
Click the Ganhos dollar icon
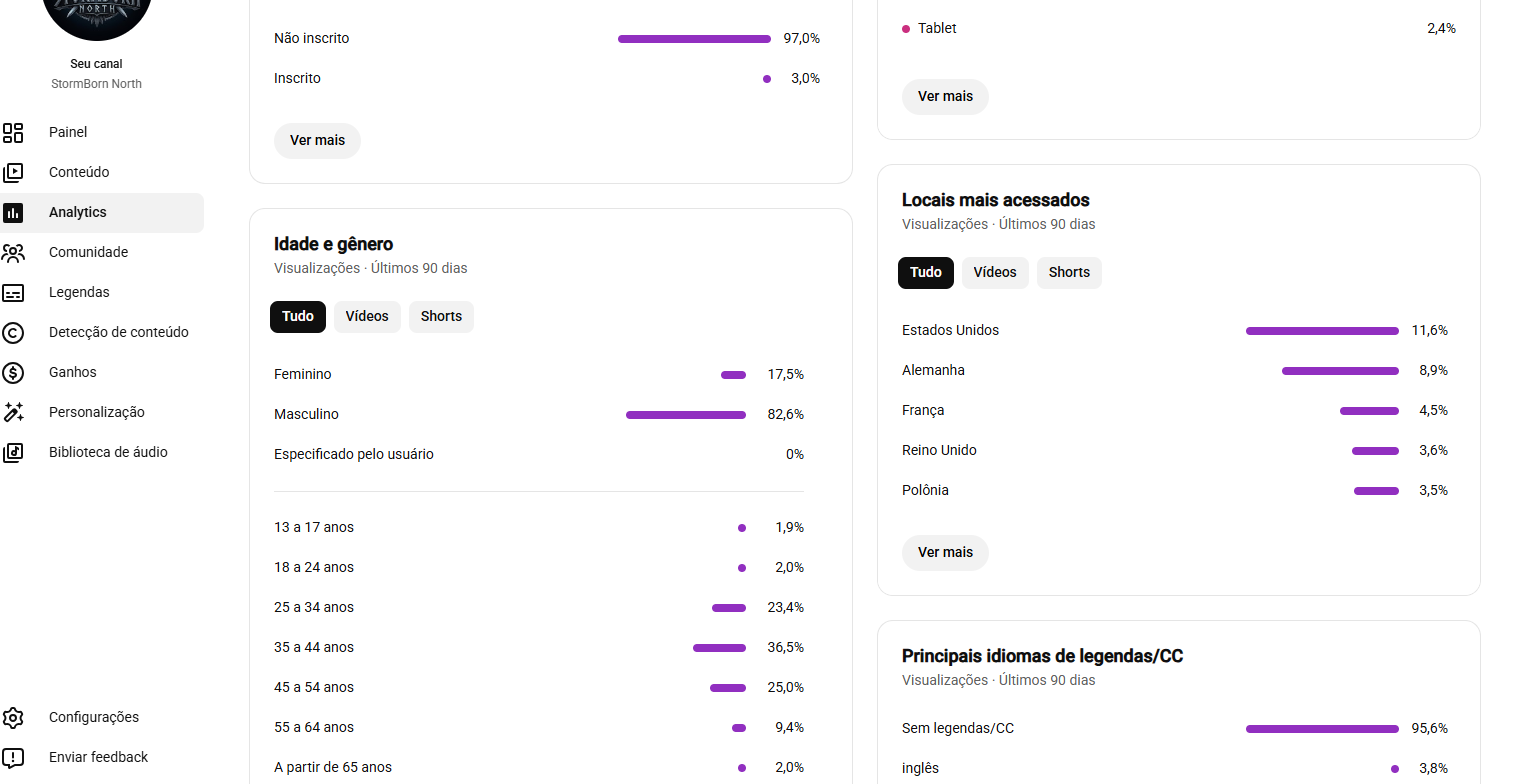[13, 372]
